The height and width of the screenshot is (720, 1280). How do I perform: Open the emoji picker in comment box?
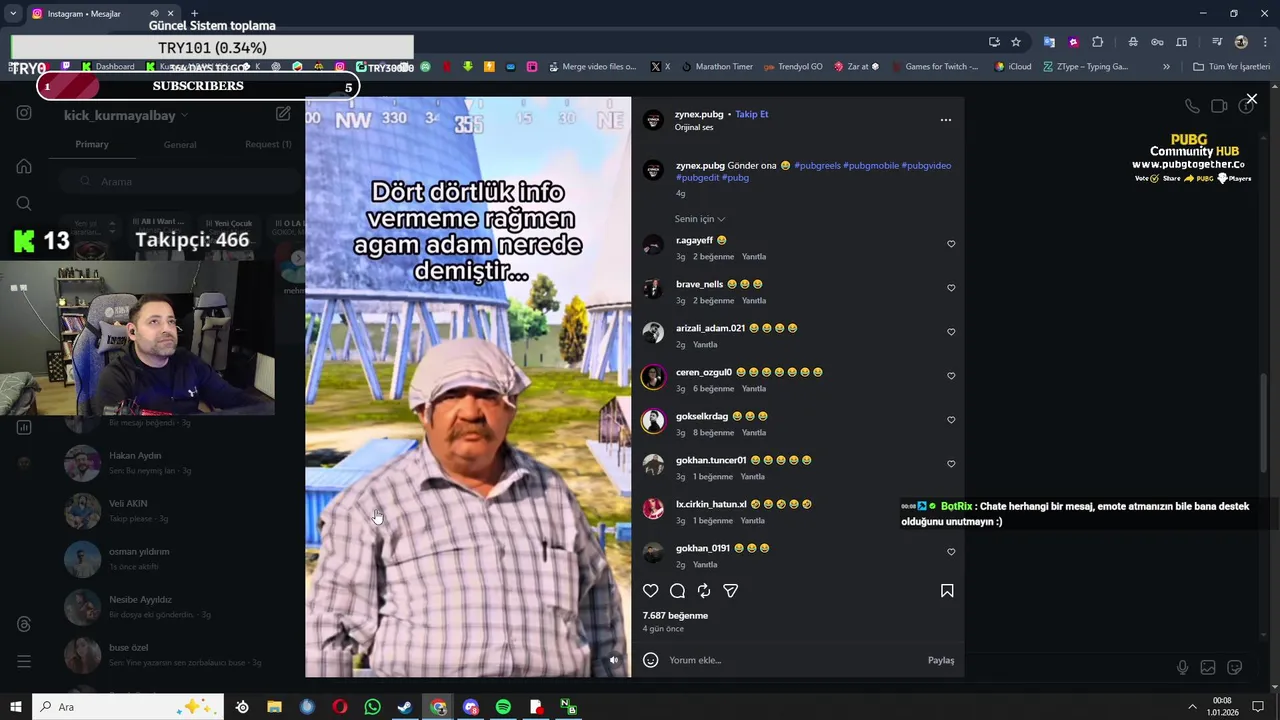pyautogui.click(x=651, y=660)
